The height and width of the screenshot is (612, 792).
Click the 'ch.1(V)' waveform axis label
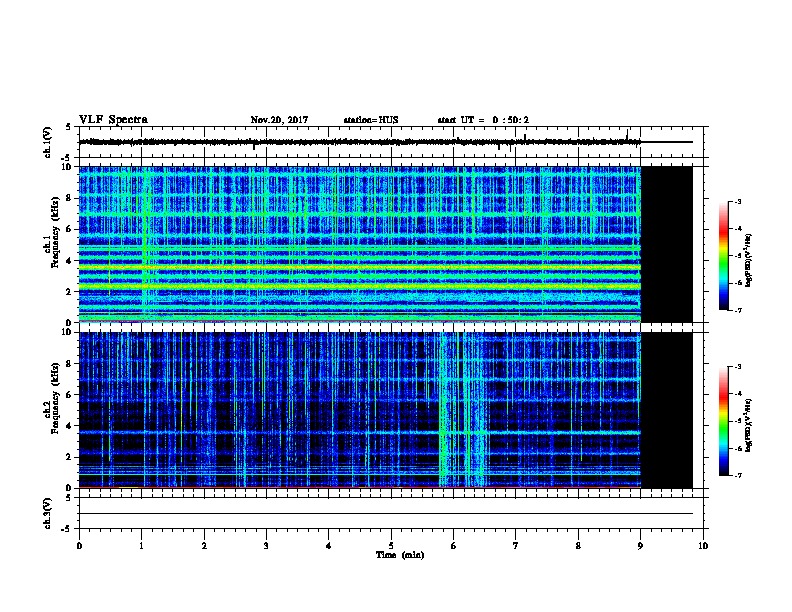[48, 142]
